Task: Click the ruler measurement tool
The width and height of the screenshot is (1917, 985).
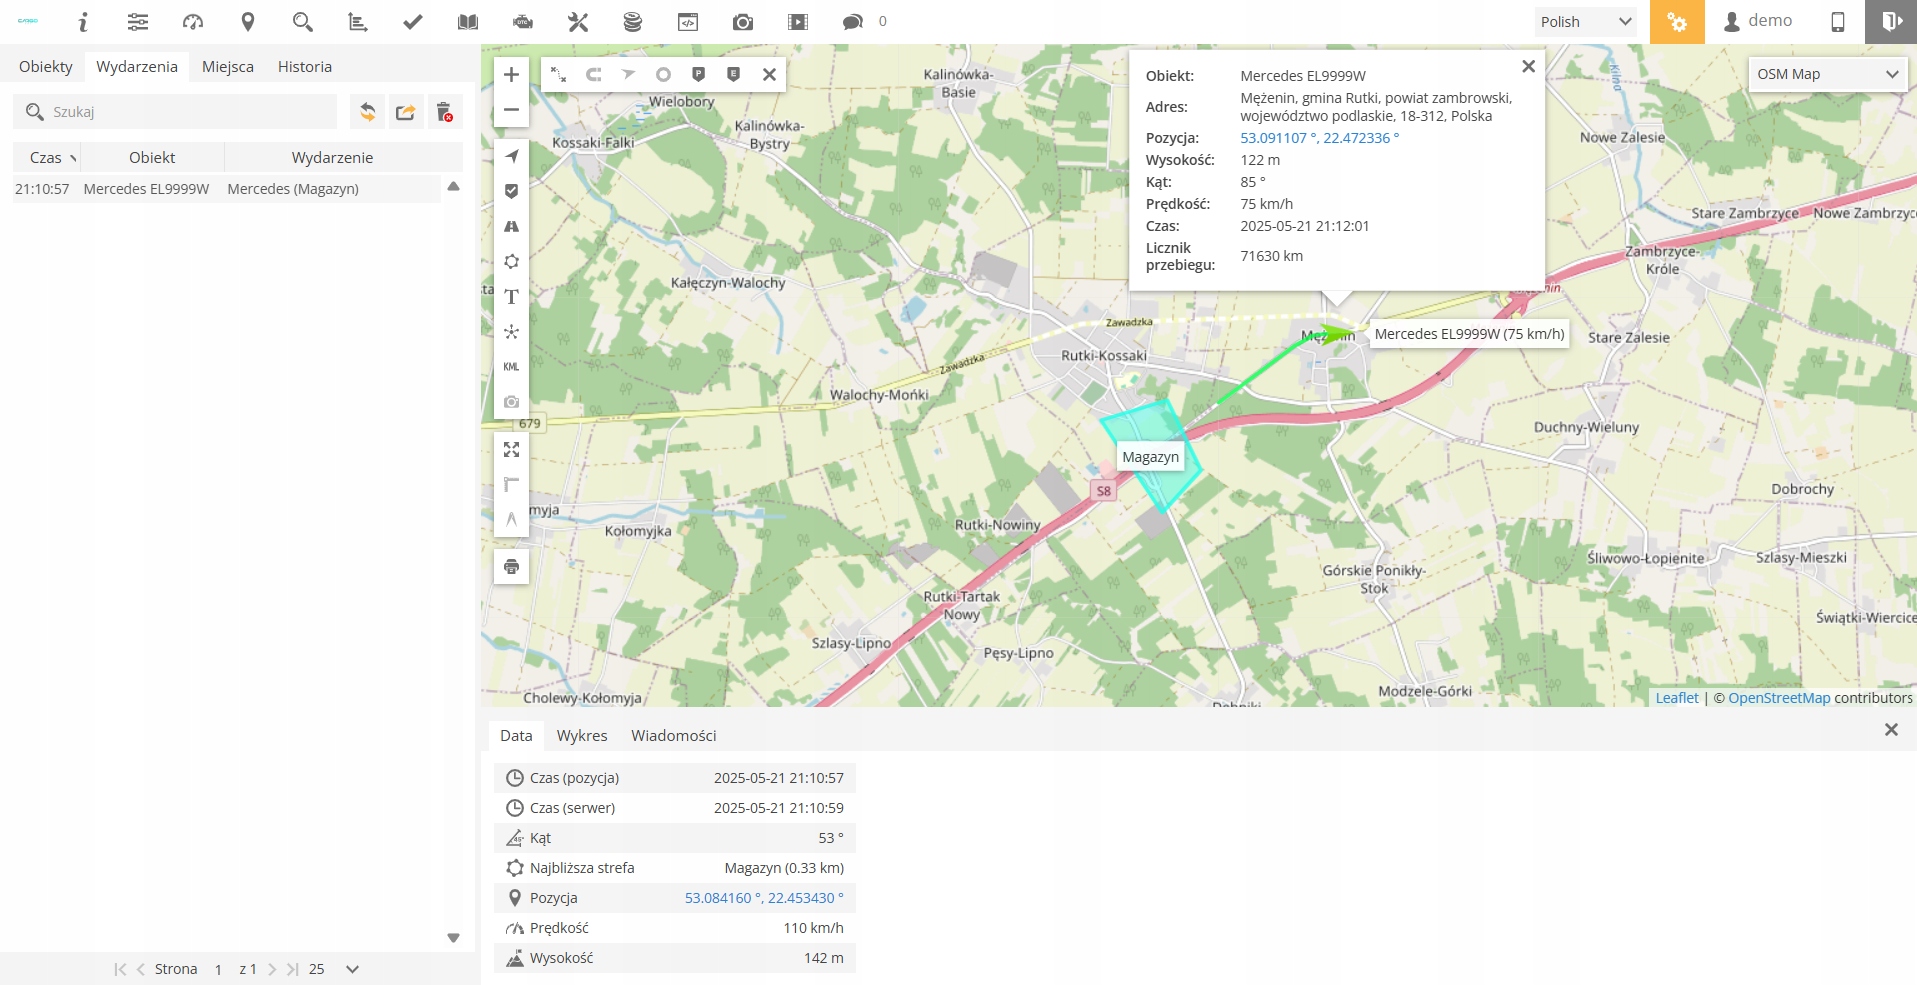Action: coord(511,485)
